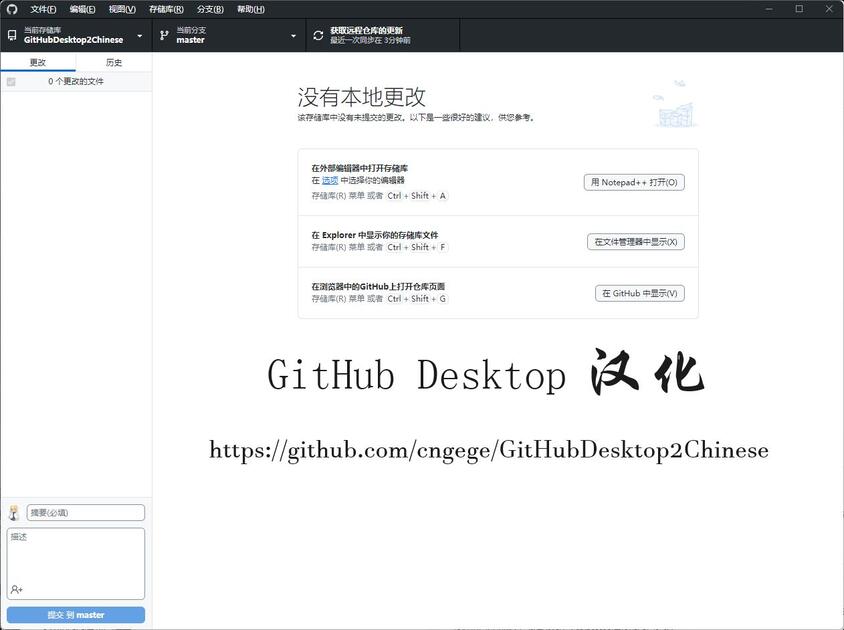Open the 文件(F) menu
The image size is (844, 630).
pos(43,9)
